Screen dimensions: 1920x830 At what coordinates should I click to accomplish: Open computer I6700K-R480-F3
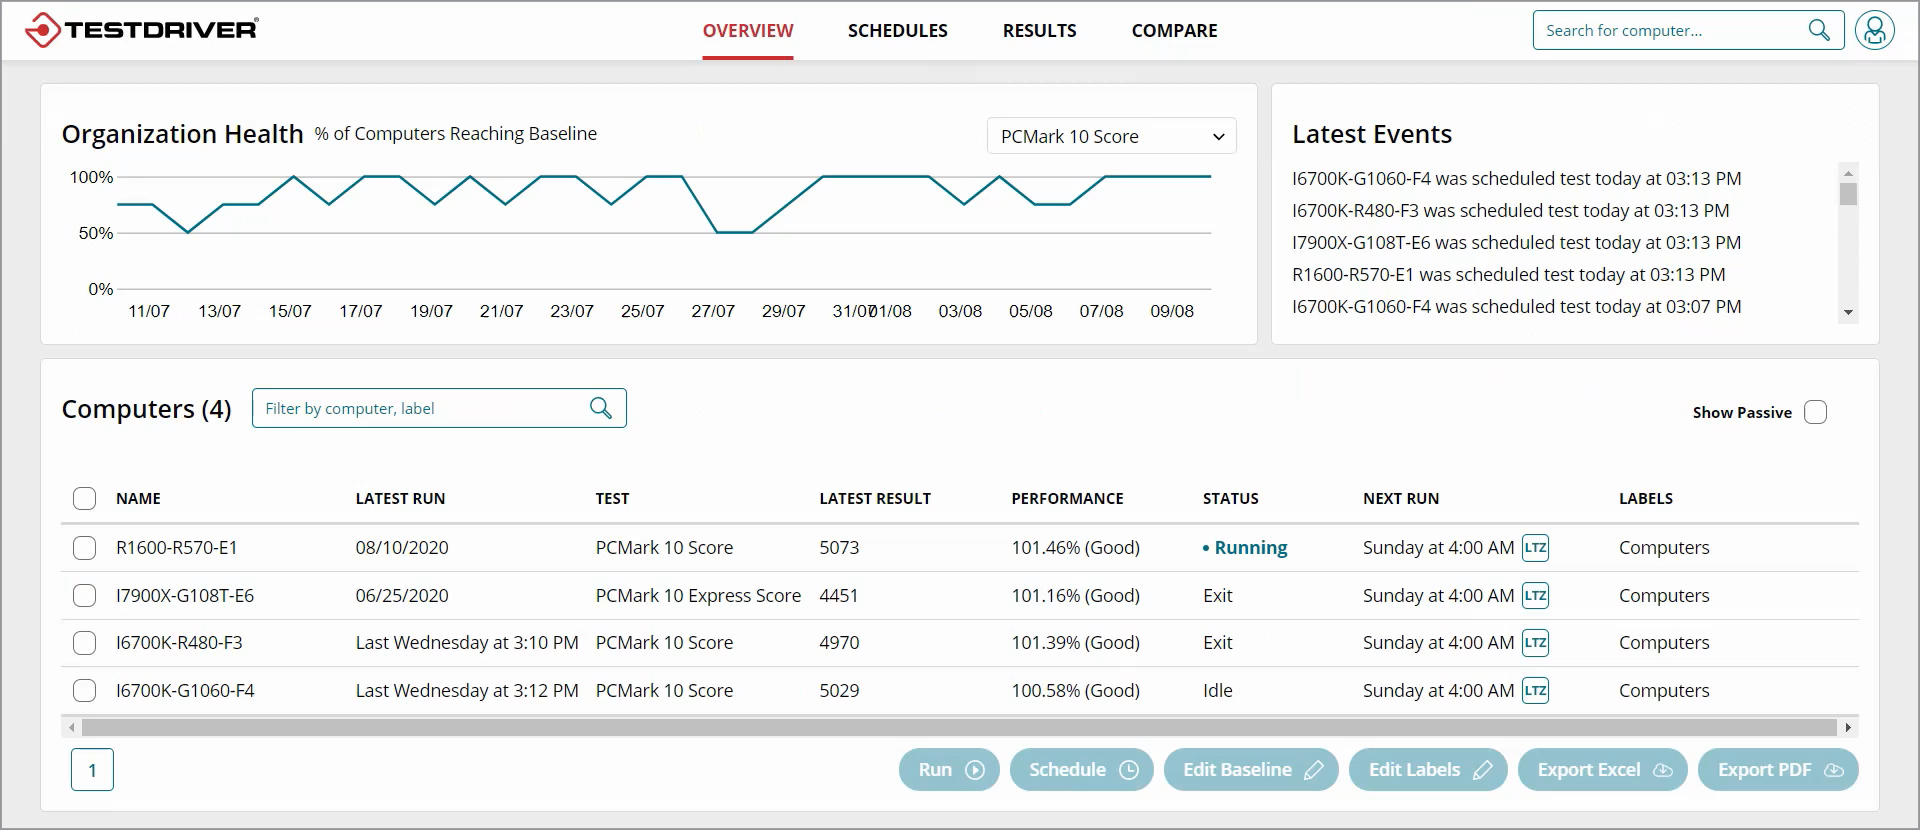click(x=179, y=642)
